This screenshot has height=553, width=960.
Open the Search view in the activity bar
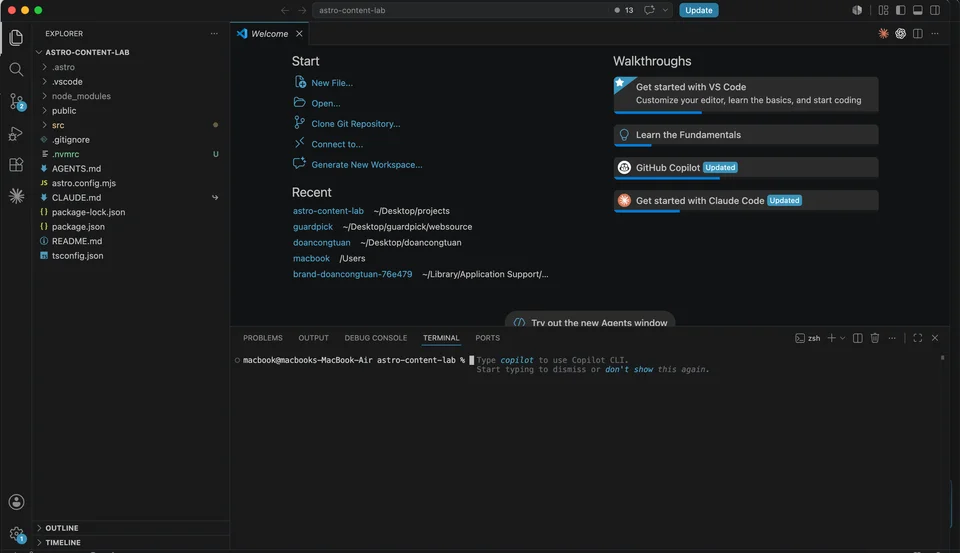[x=16, y=69]
